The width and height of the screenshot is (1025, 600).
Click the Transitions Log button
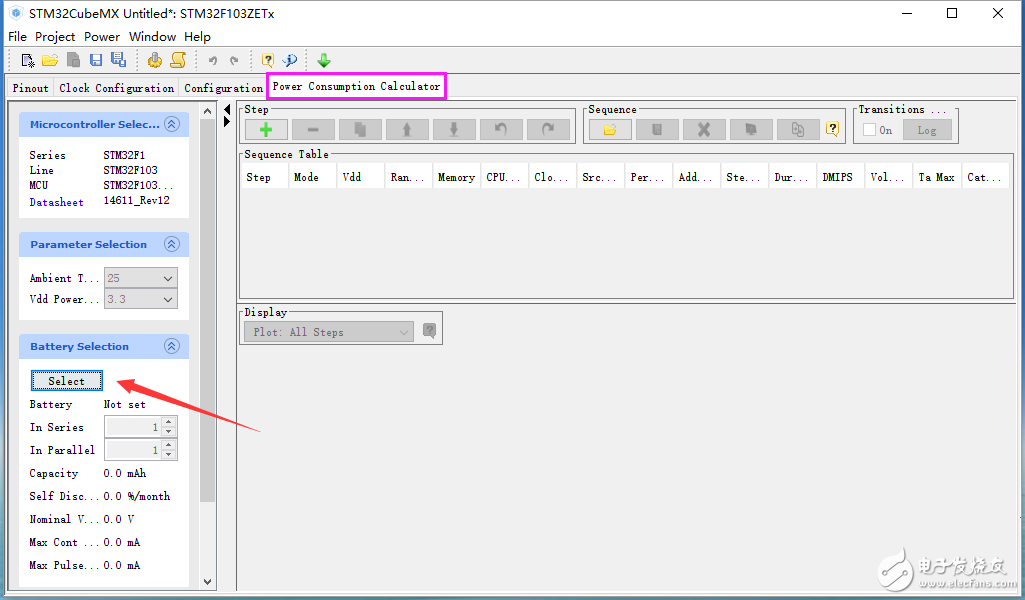(927, 130)
